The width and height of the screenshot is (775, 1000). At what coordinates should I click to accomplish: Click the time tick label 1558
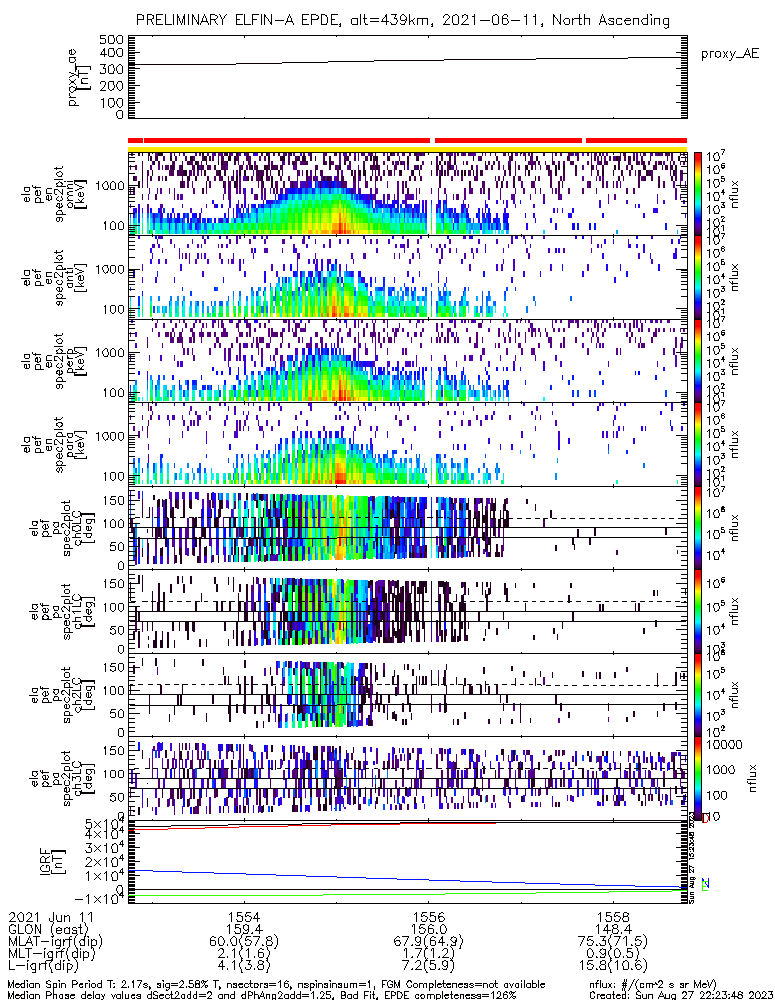(614, 917)
